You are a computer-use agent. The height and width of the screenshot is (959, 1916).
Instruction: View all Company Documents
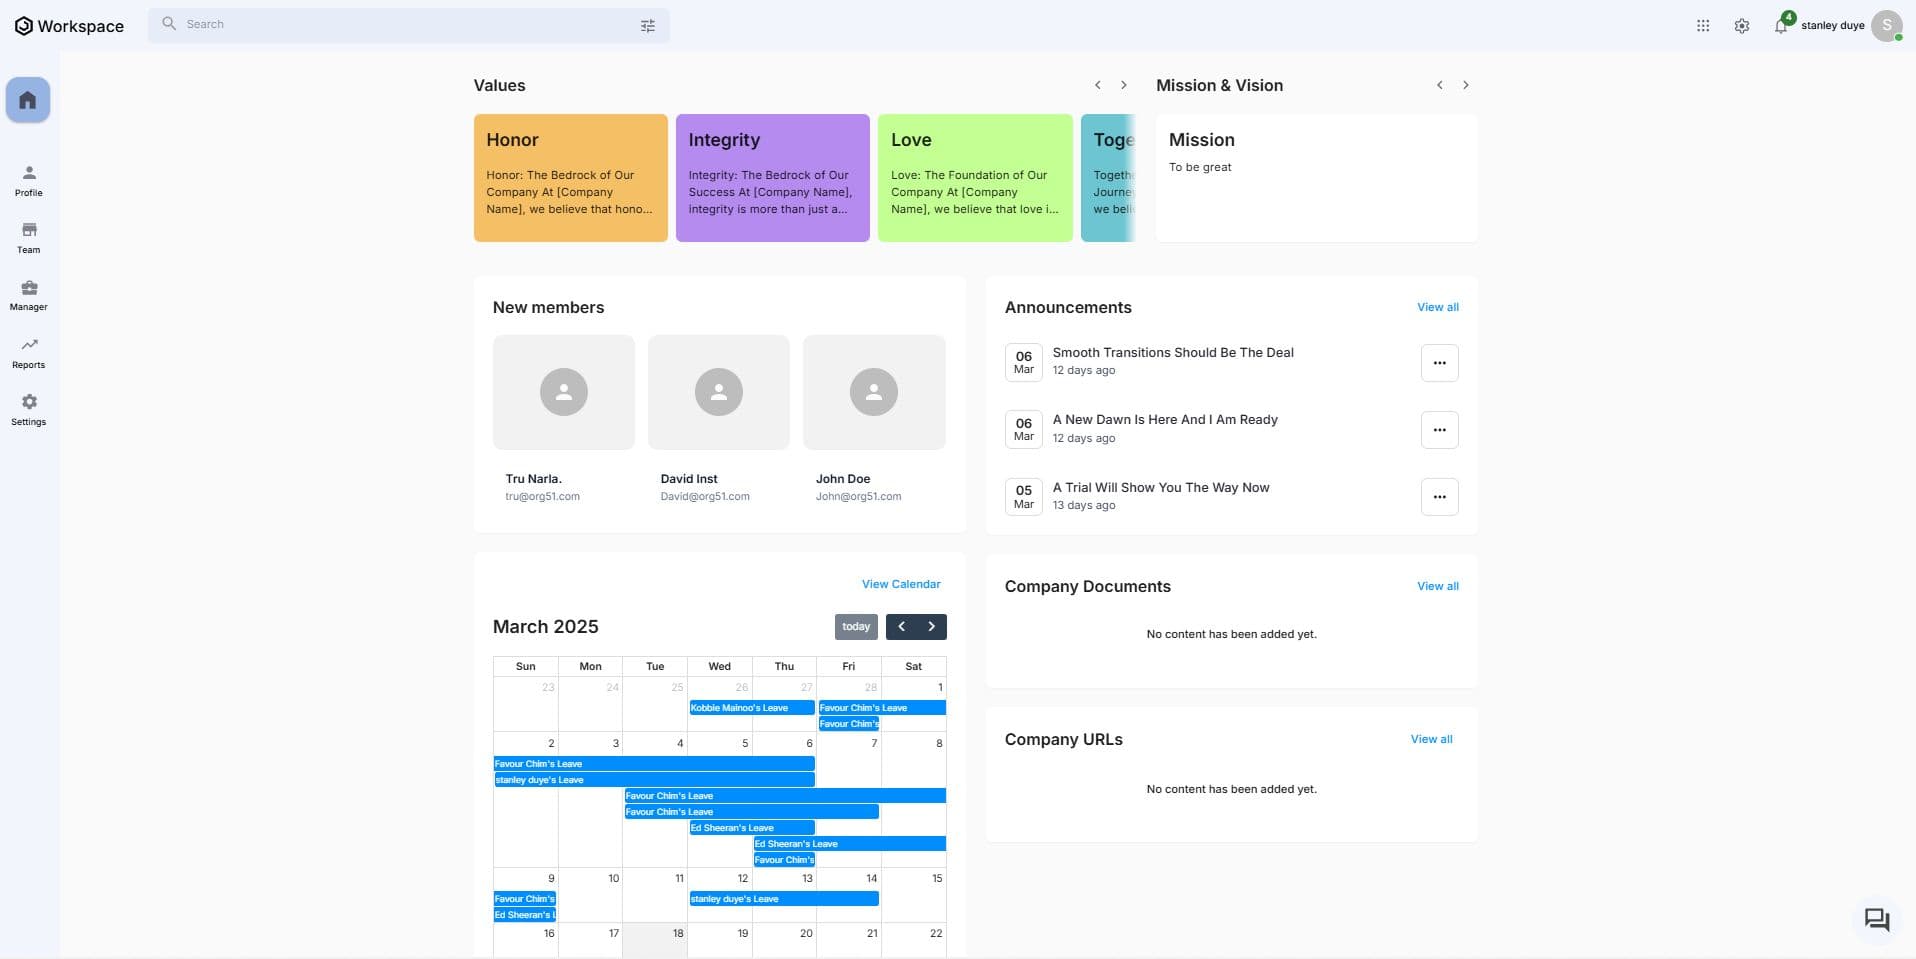click(1438, 586)
